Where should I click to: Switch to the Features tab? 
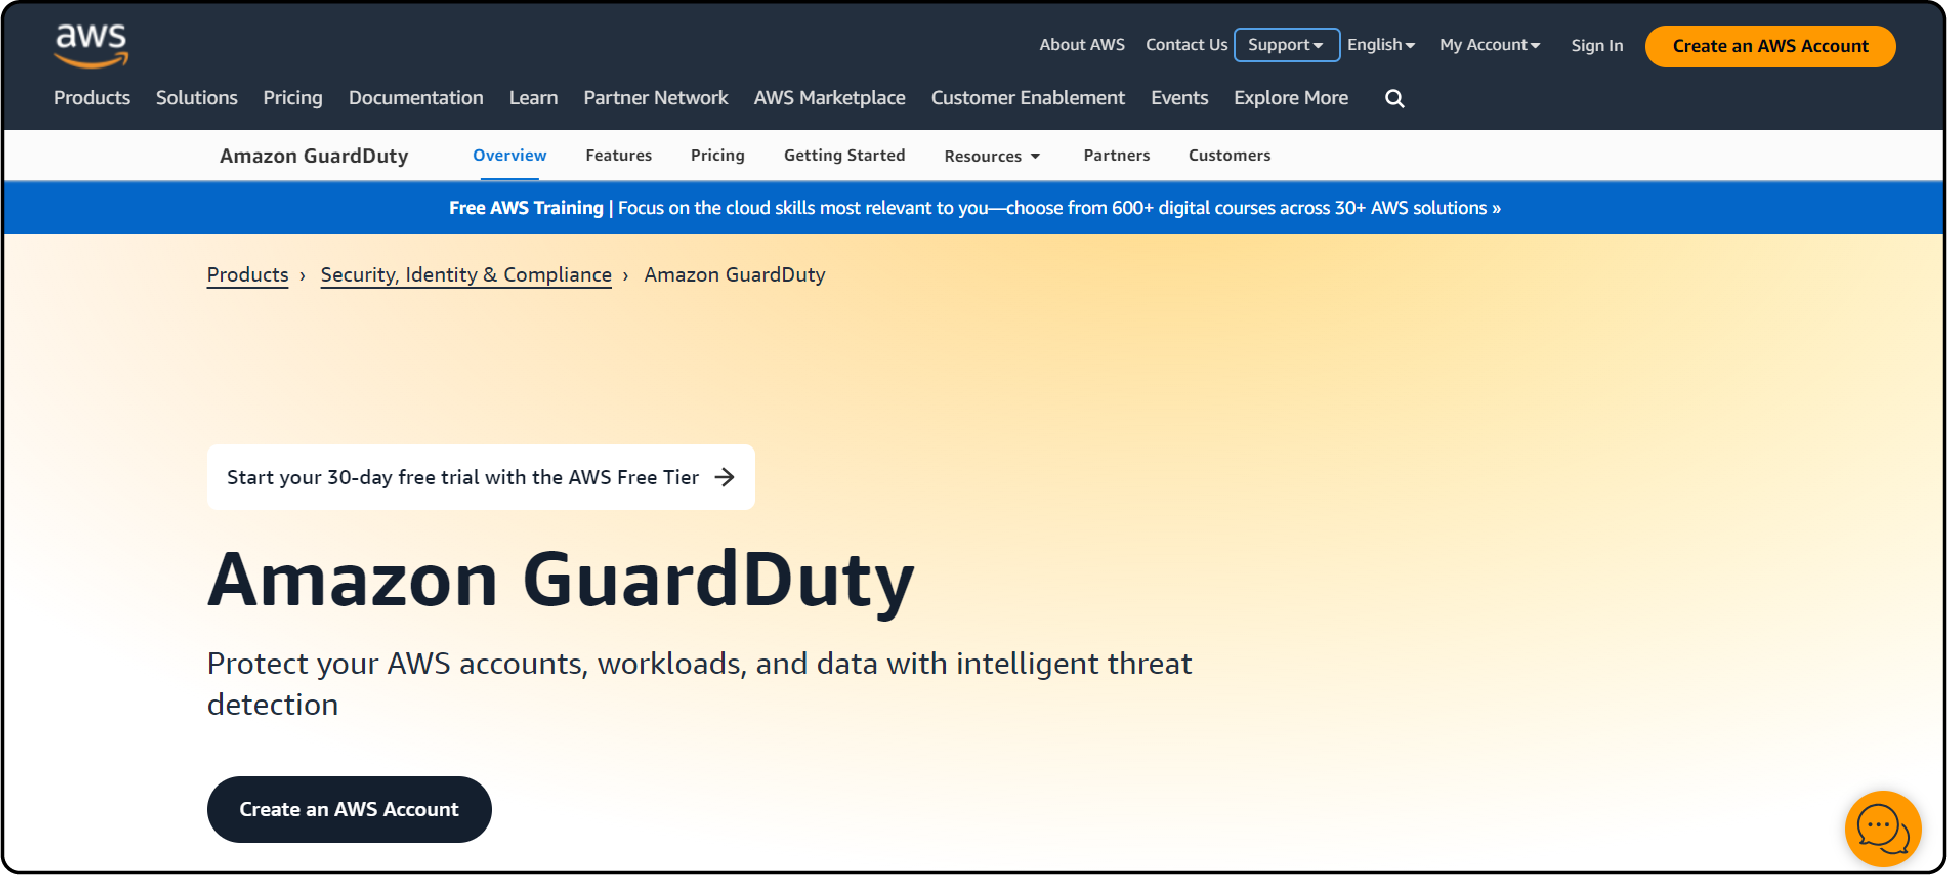619,156
